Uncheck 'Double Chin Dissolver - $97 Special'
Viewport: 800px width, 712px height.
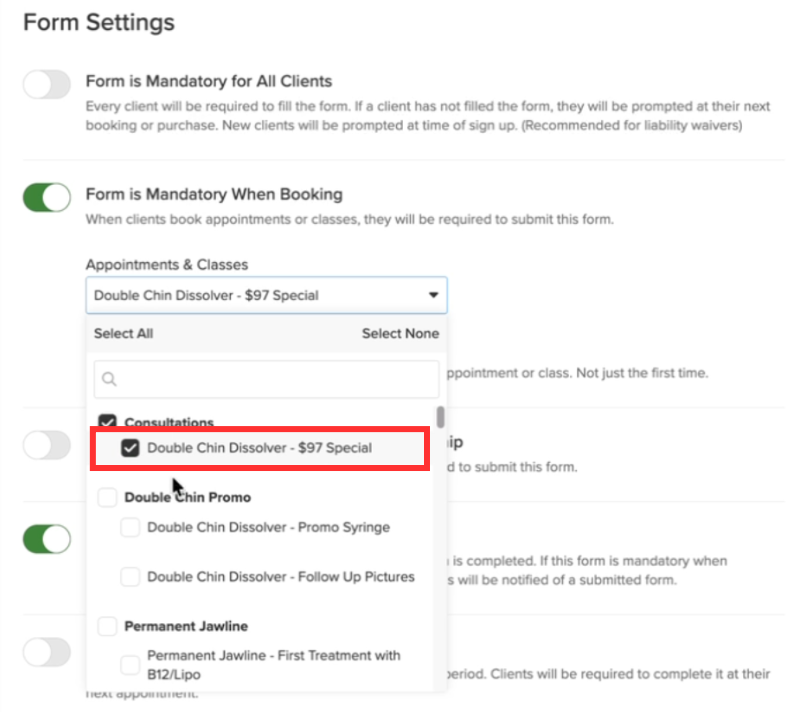130,448
